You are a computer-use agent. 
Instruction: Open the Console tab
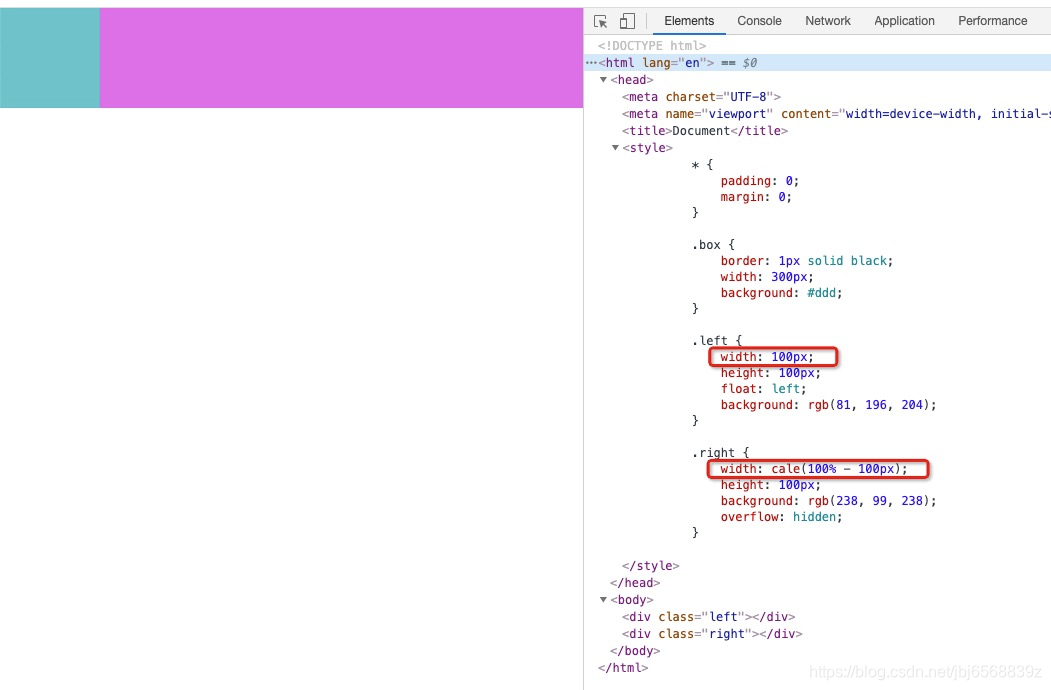[759, 21]
